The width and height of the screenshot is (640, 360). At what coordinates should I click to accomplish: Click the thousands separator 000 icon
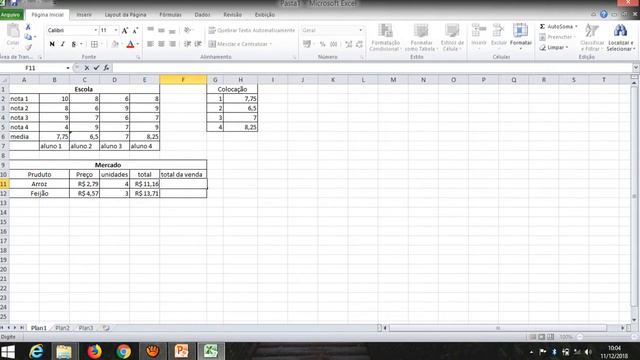(x=333, y=44)
